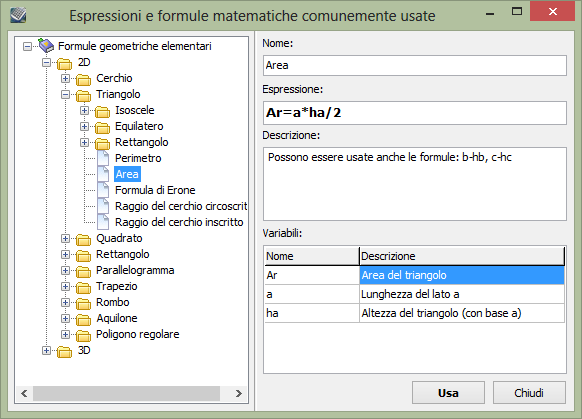The image size is (582, 419).
Task: Select the 'Lunghezza del lato a' cell
Action: point(462,294)
